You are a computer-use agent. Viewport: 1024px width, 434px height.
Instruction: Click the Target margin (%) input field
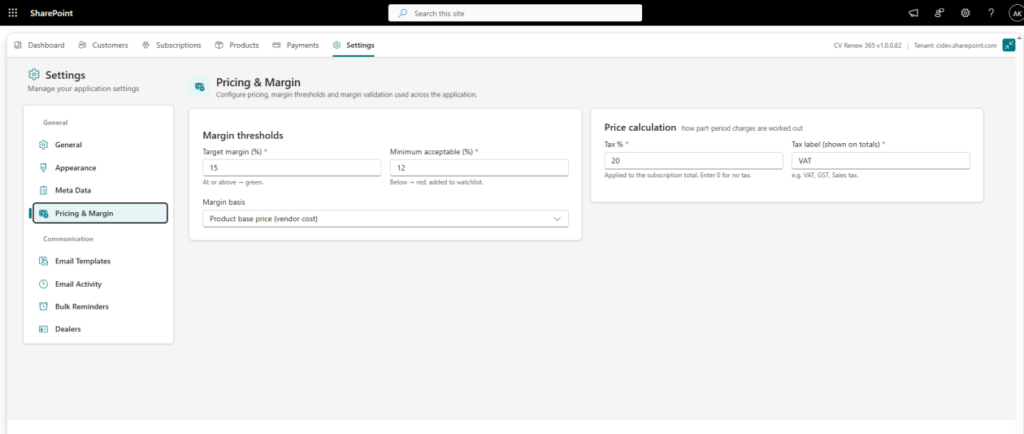coord(292,168)
